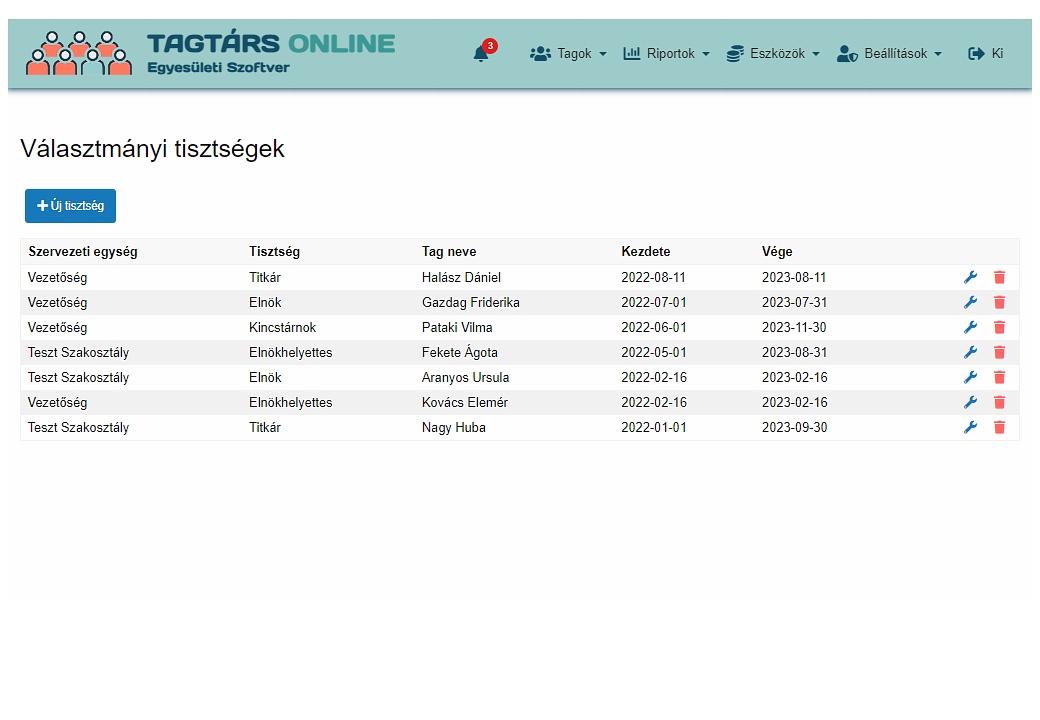The width and height of the screenshot is (1040, 720).
Task: Open the notifications bell icon
Action: pyautogui.click(x=482, y=54)
